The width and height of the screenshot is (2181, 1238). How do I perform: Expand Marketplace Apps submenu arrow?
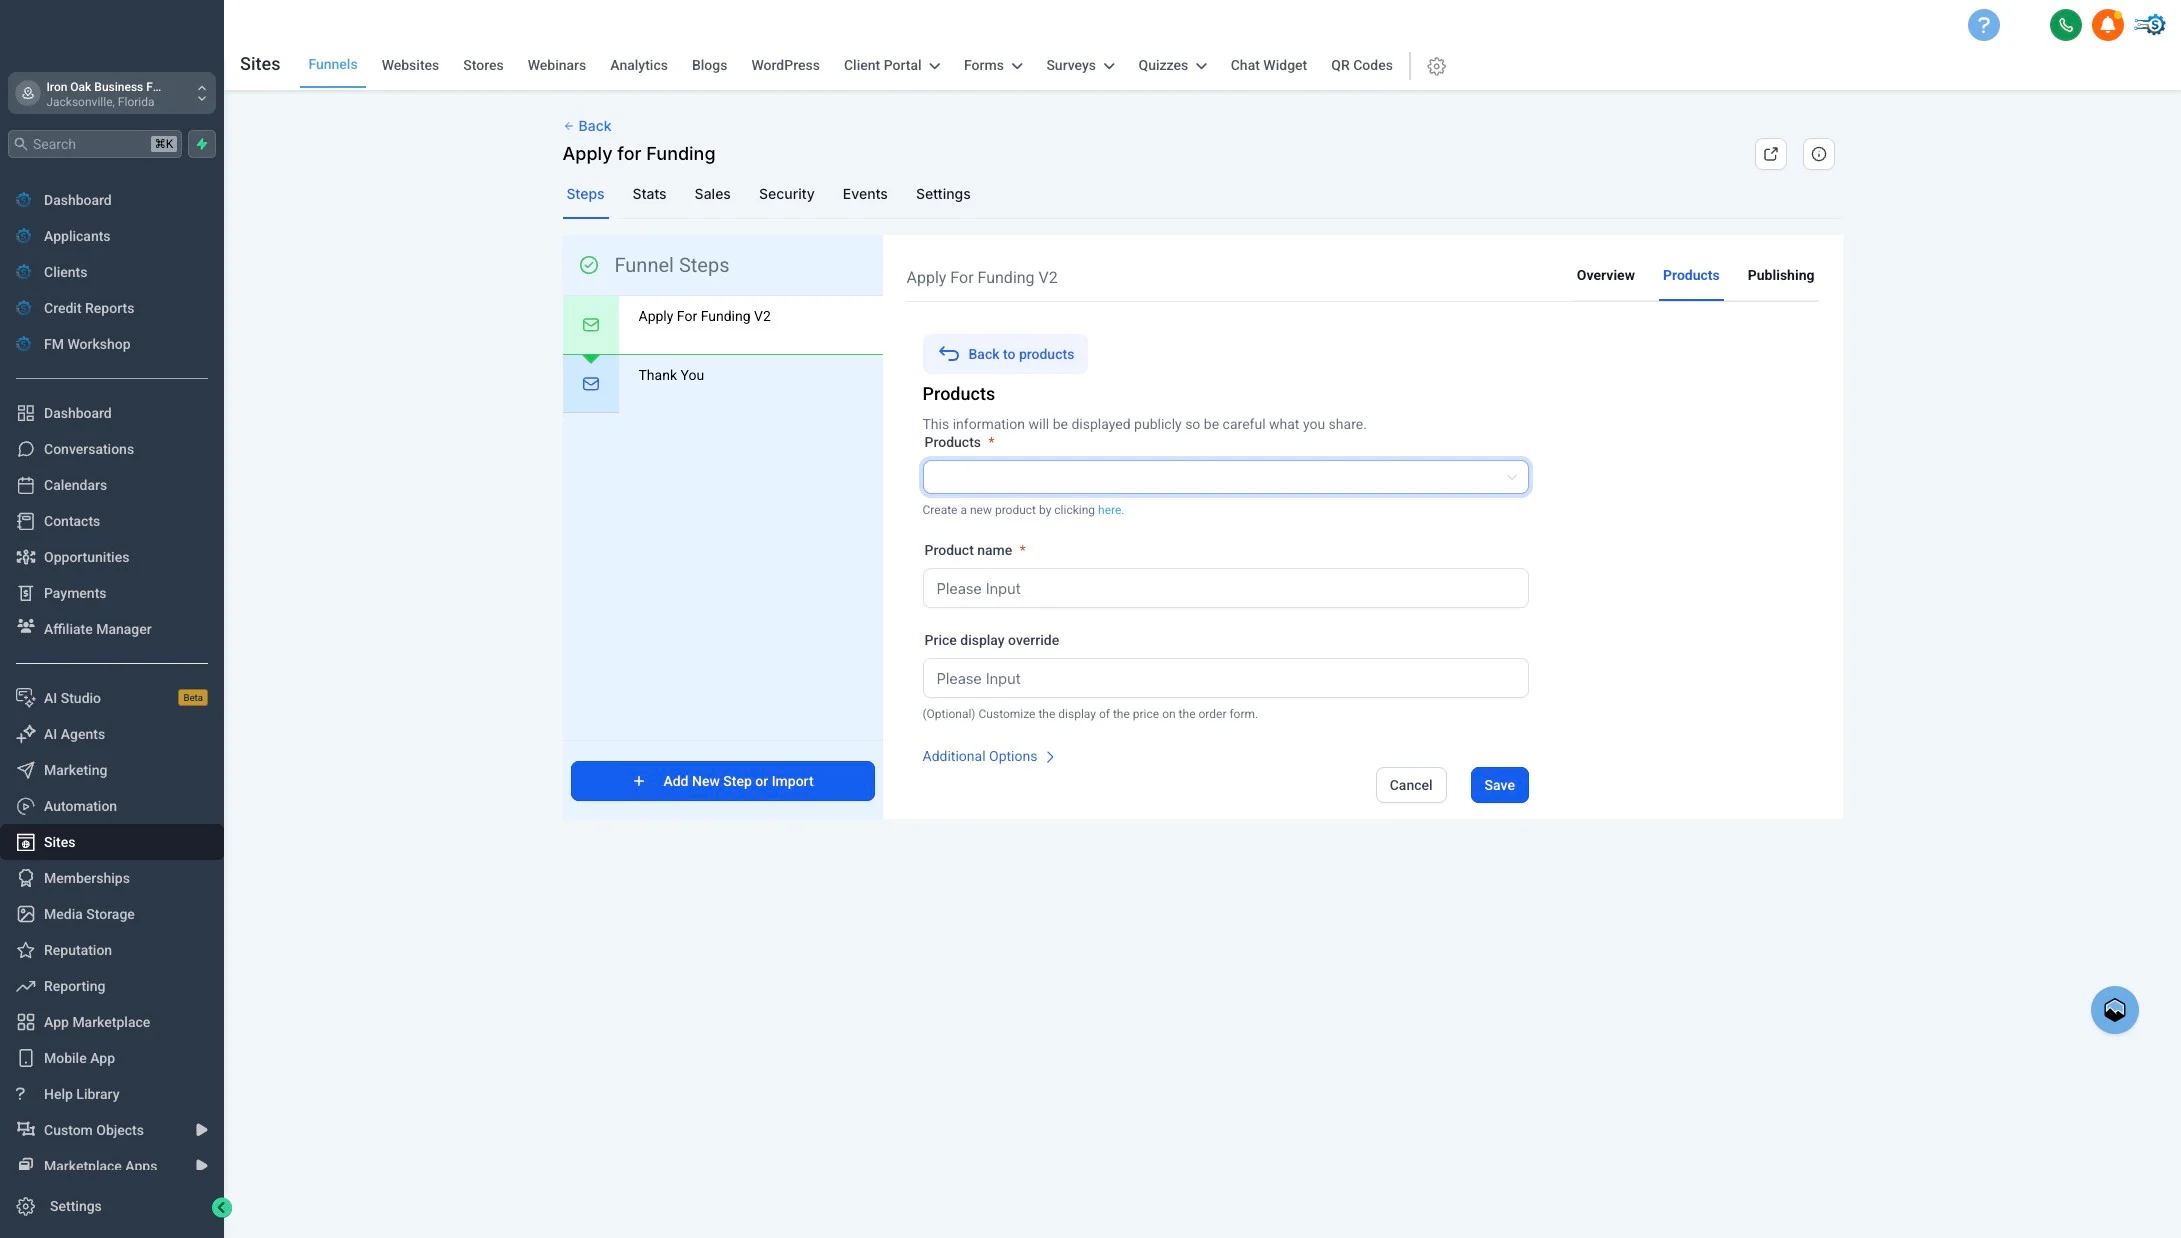201,1165
